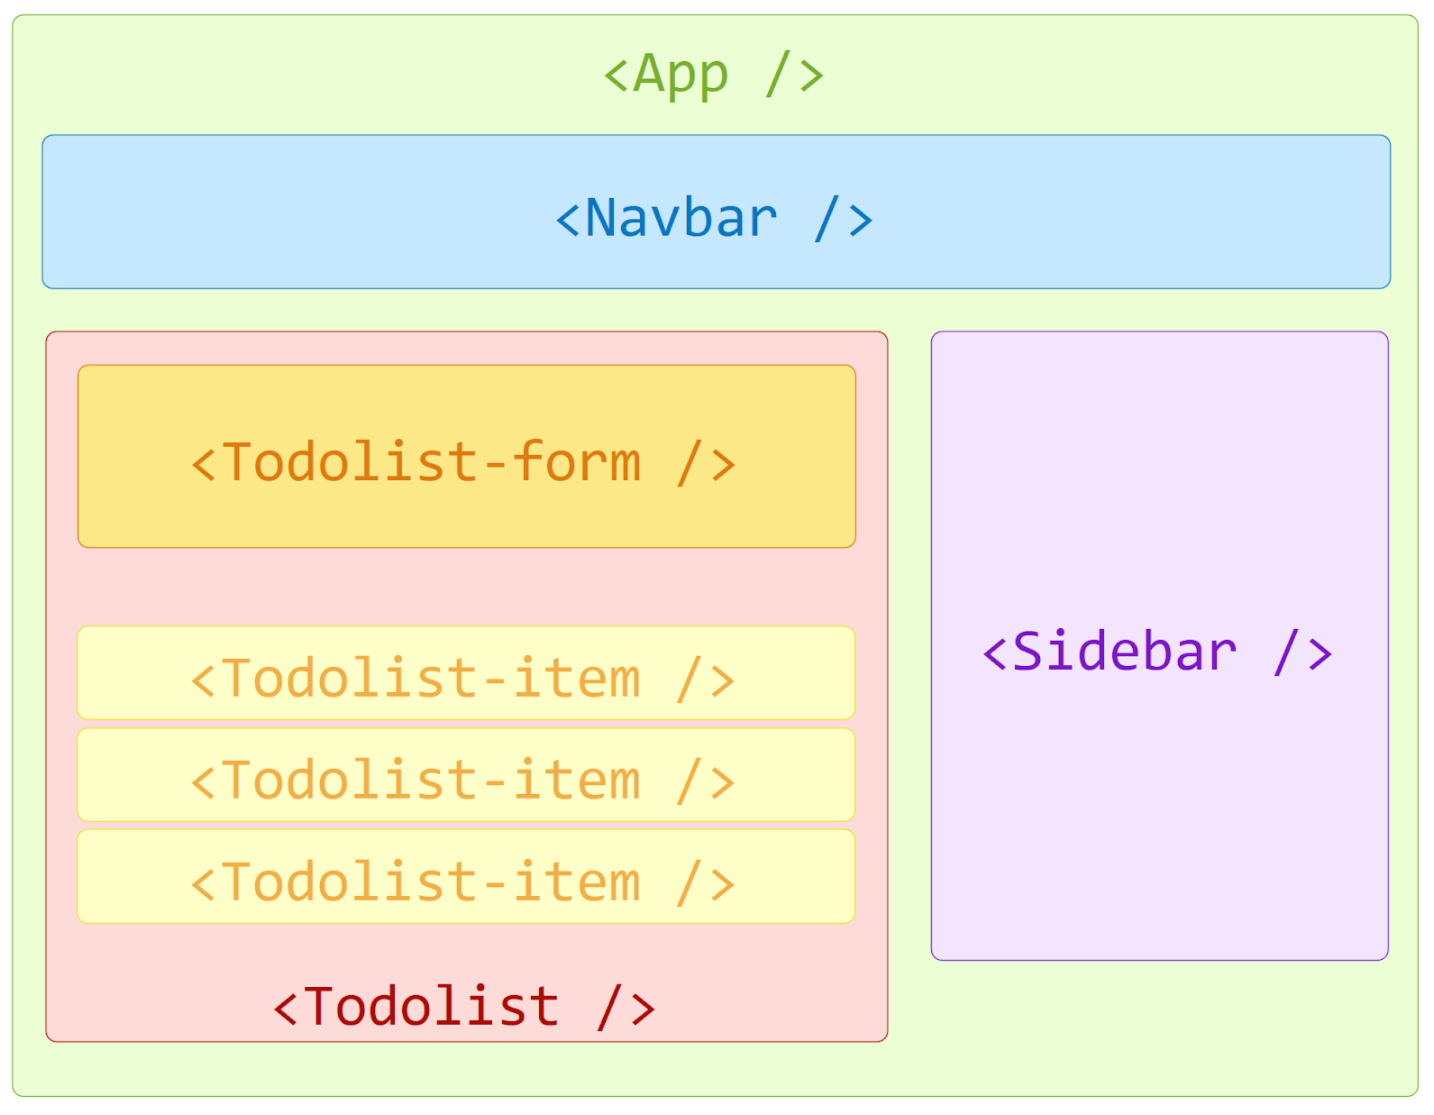Click empty right end of the Navbar box
Viewport: 1434px width, 1115px height.
[x=1250, y=212]
